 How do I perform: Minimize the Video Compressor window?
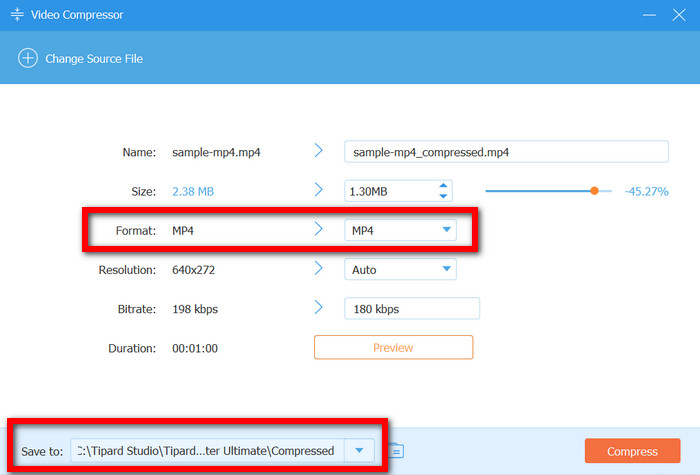(649, 15)
